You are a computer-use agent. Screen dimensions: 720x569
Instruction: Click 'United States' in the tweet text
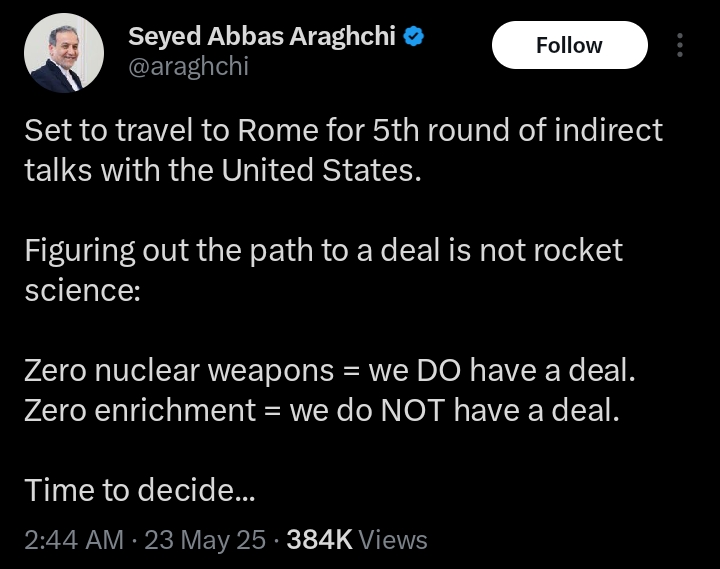tap(317, 170)
